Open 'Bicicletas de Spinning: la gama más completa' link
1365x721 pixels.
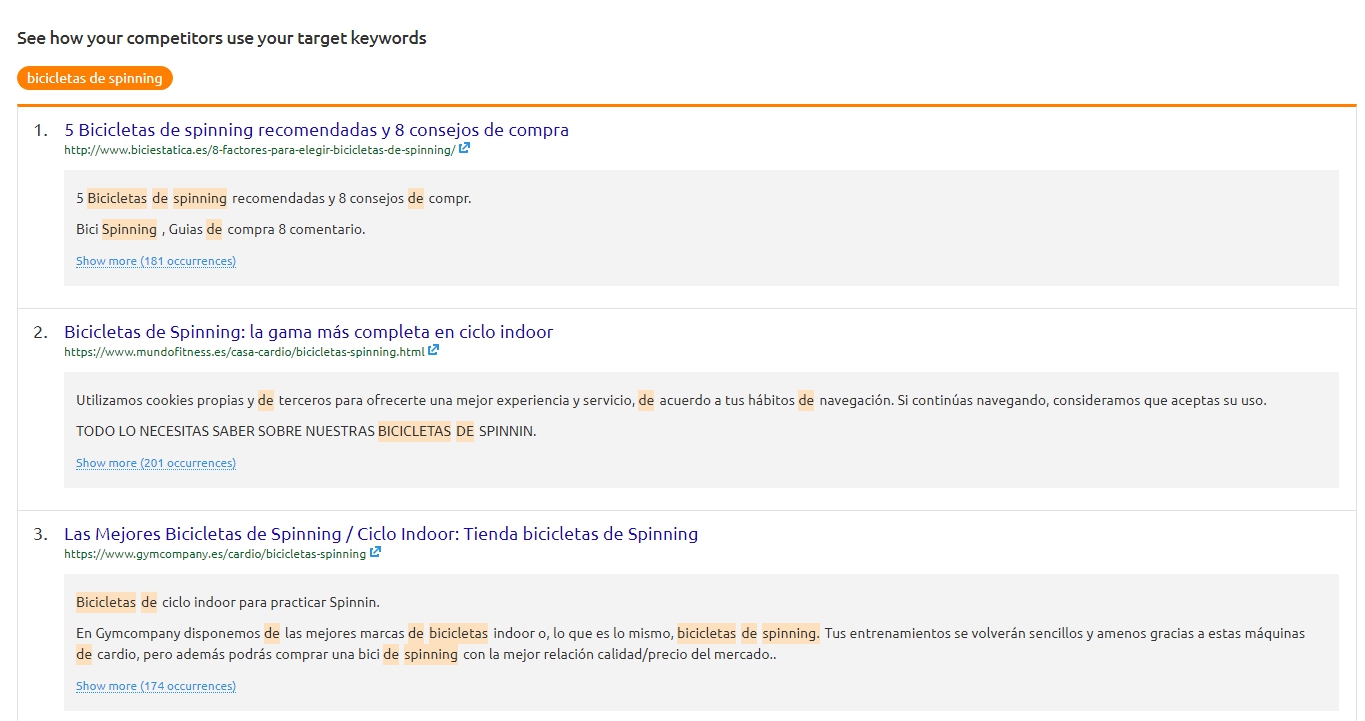[x=308, y=332]
